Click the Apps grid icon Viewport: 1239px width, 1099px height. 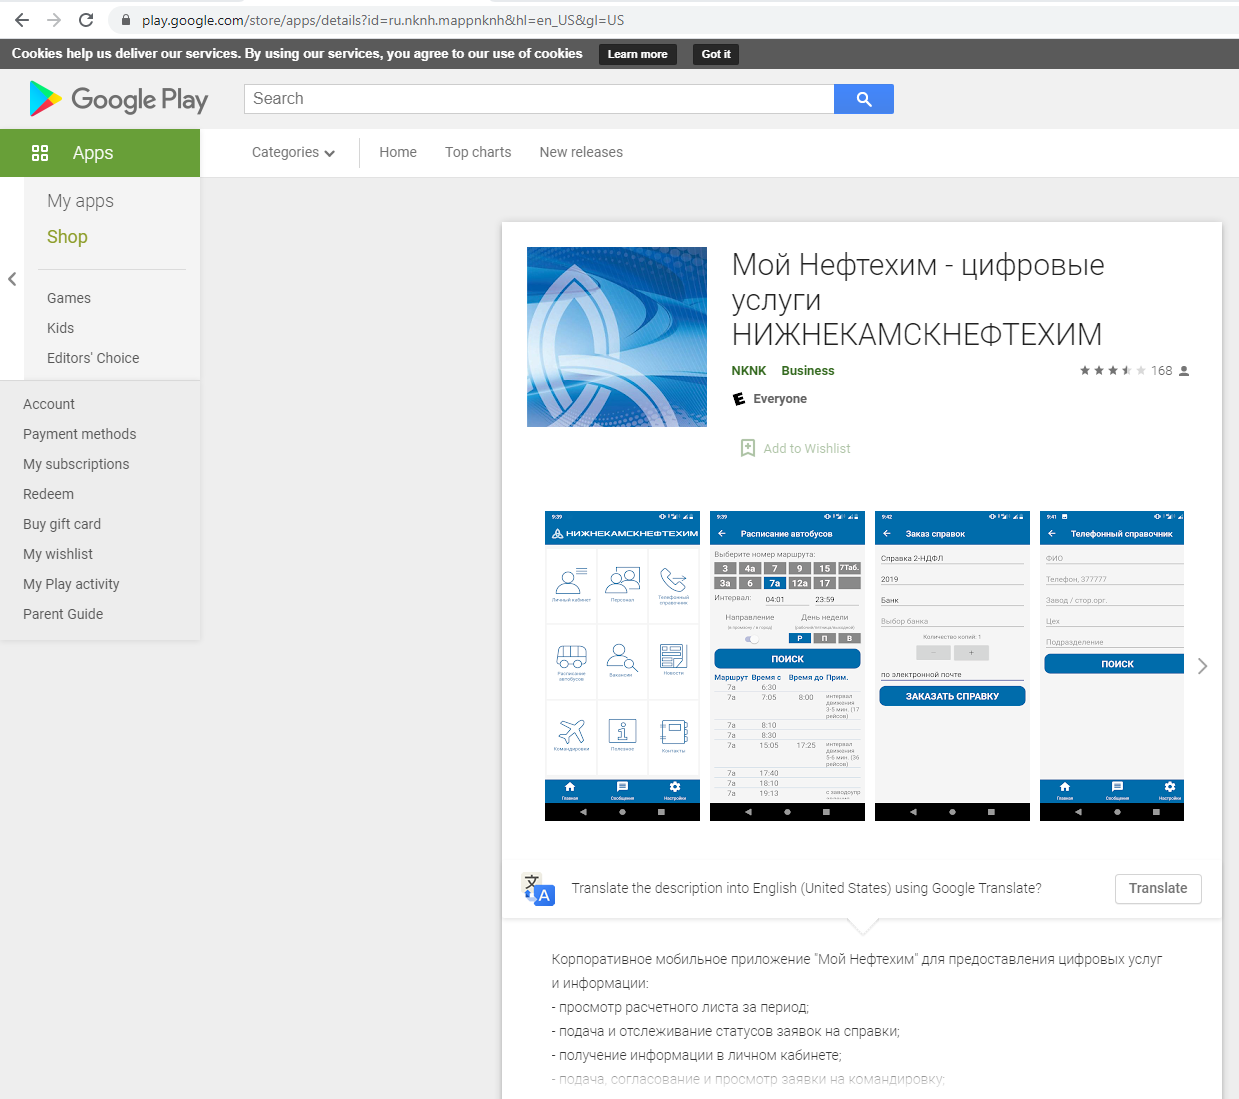pyautogui.click(x=40, y=153)
